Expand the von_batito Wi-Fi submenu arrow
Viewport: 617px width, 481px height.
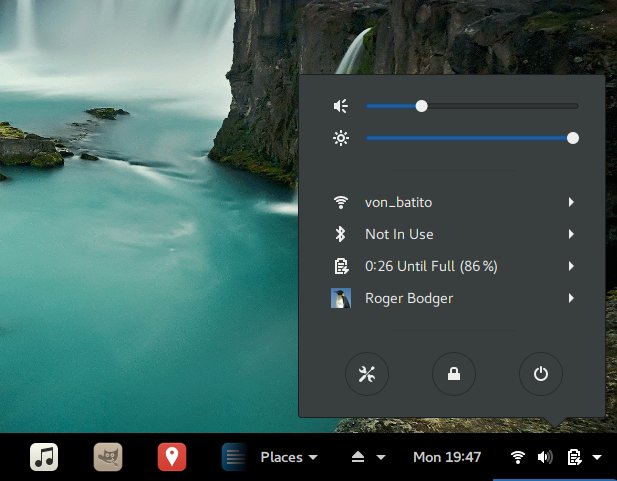click(571, 202)
